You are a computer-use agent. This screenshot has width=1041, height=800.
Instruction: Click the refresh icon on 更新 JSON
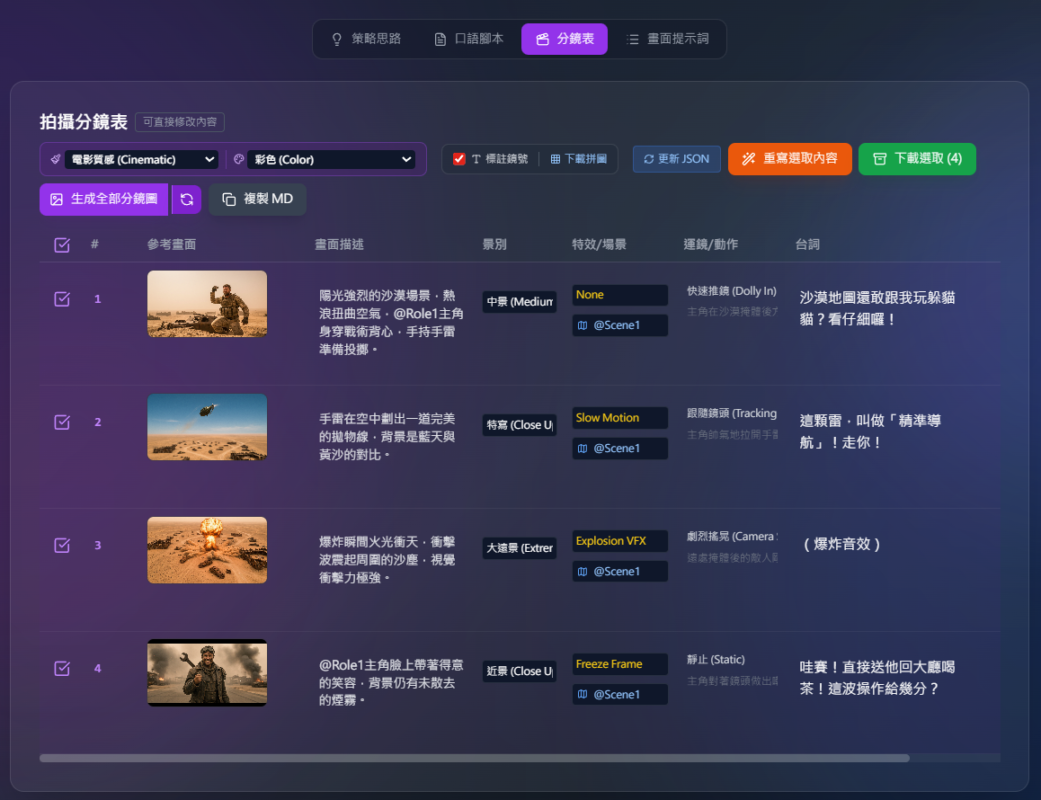point(648,159)
